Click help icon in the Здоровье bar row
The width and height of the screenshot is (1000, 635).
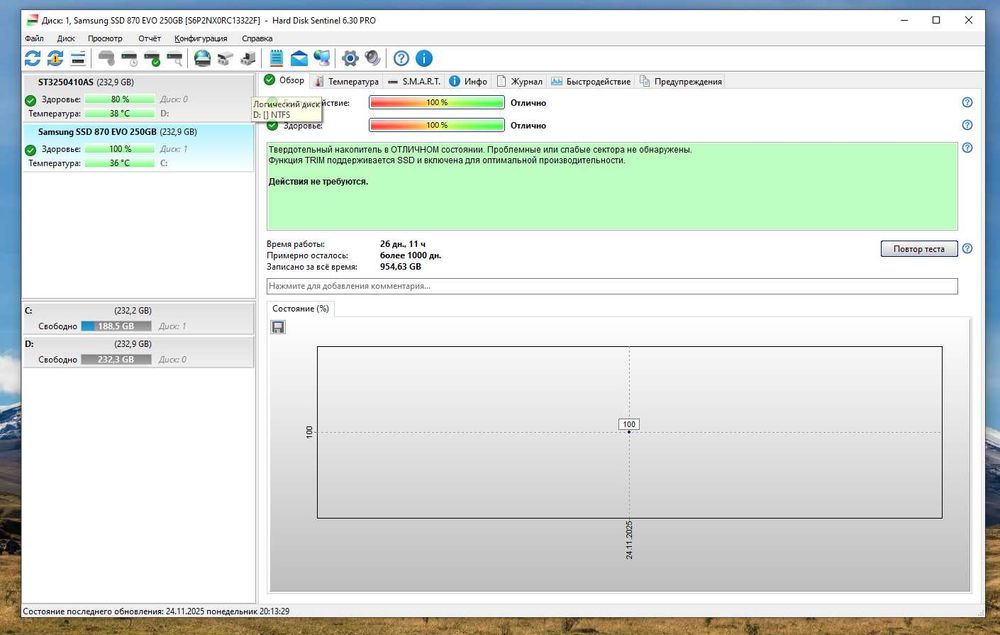coord(967,125)
